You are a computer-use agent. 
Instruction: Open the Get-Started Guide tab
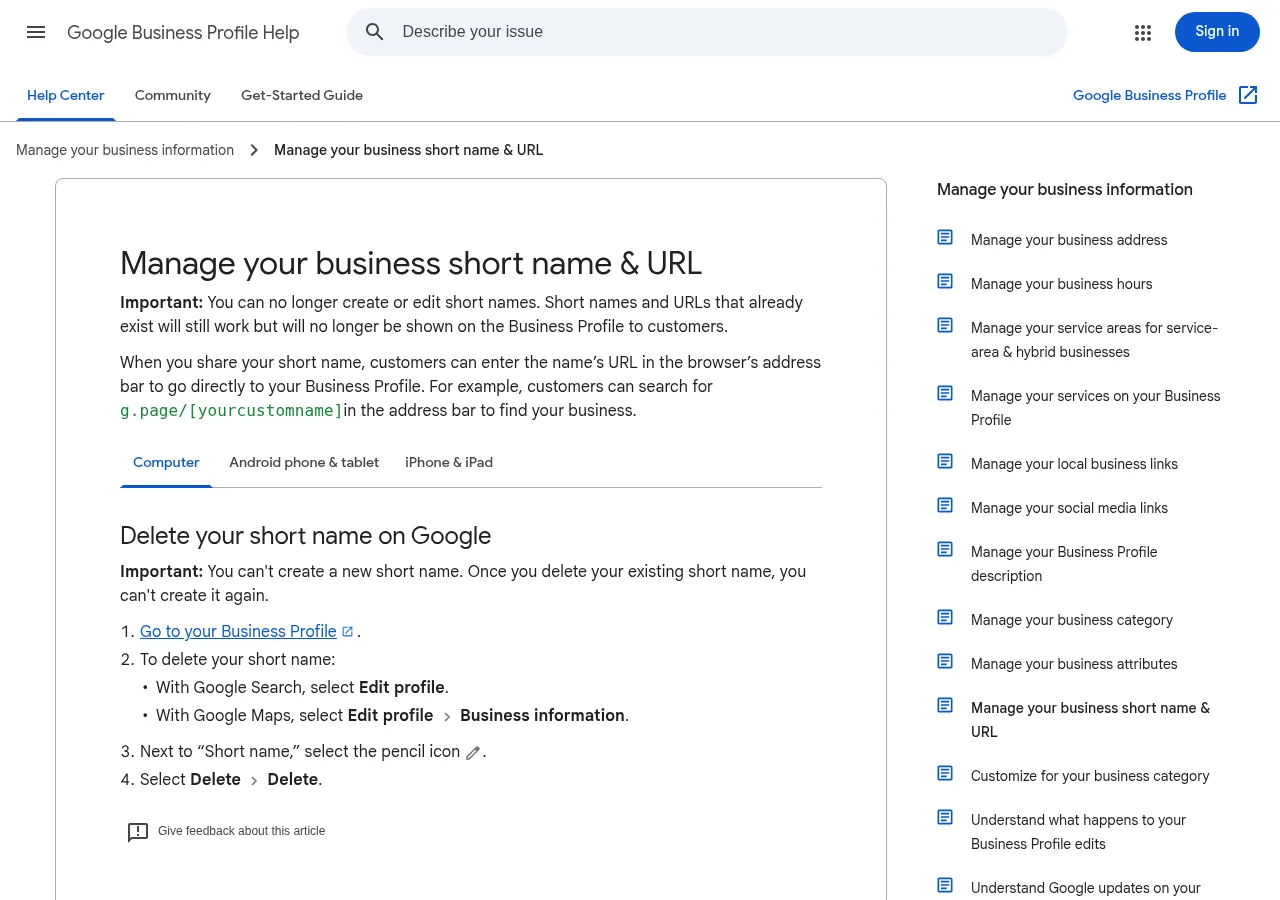[x=302, y=95]
